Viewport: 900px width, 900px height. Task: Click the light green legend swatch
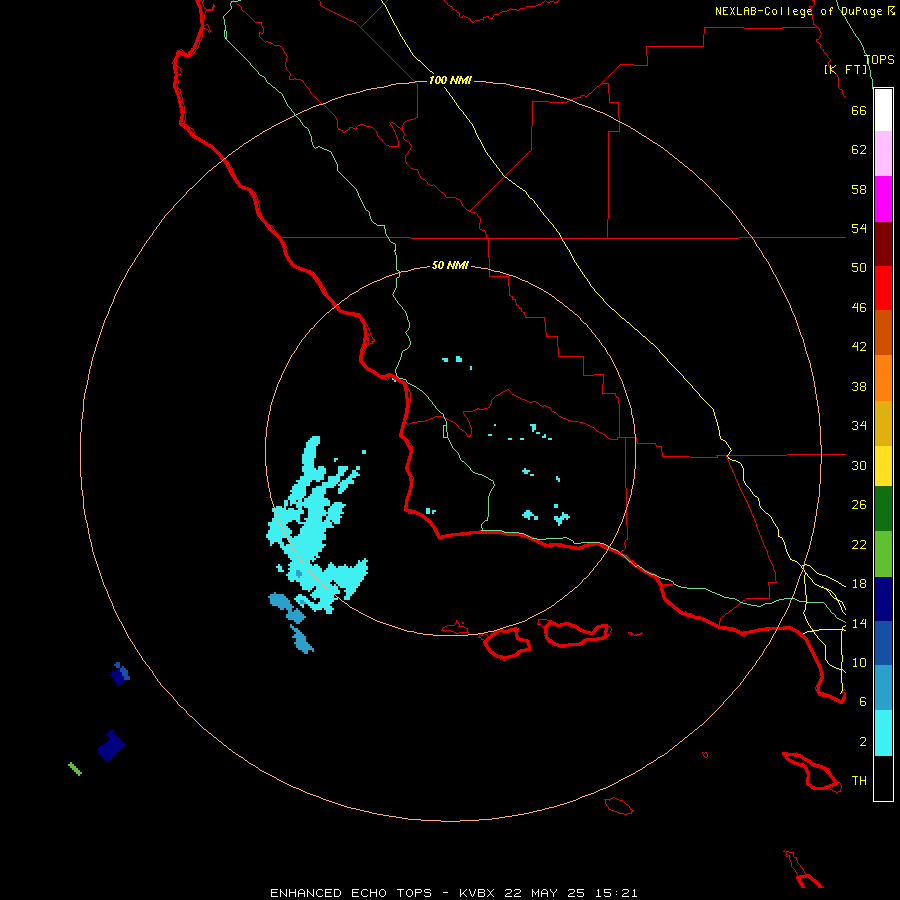coord(883,554)
